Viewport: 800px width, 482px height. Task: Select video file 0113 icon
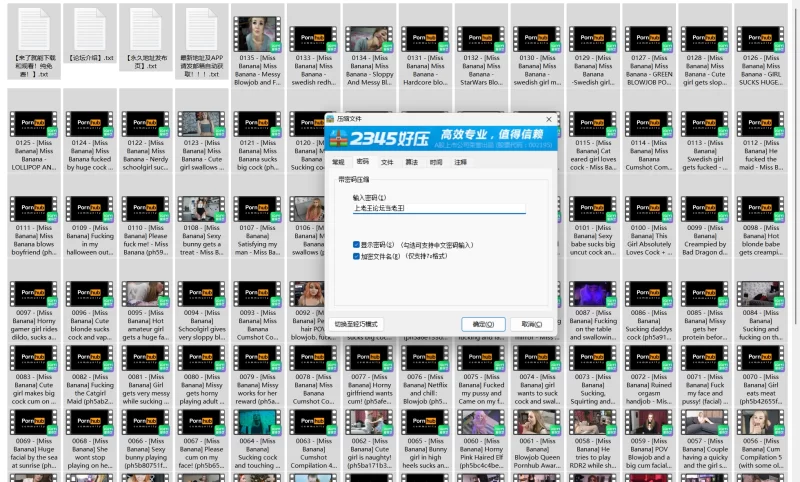click(x=705, y=124)
